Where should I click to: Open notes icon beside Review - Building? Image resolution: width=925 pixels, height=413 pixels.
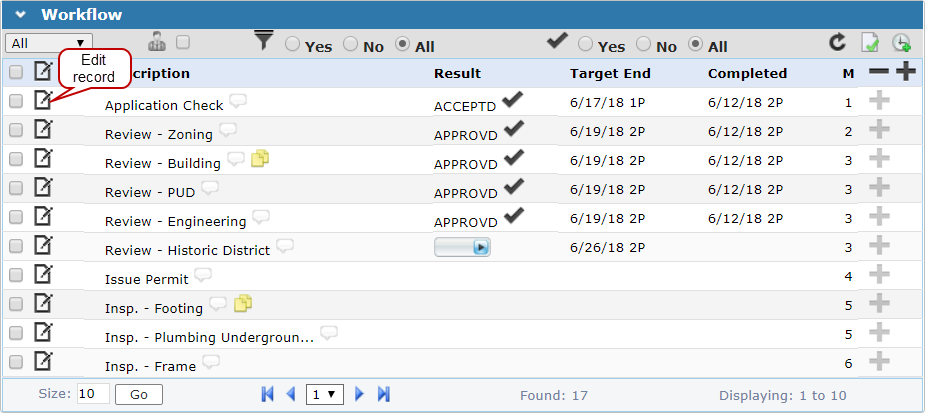click(260, 158)
